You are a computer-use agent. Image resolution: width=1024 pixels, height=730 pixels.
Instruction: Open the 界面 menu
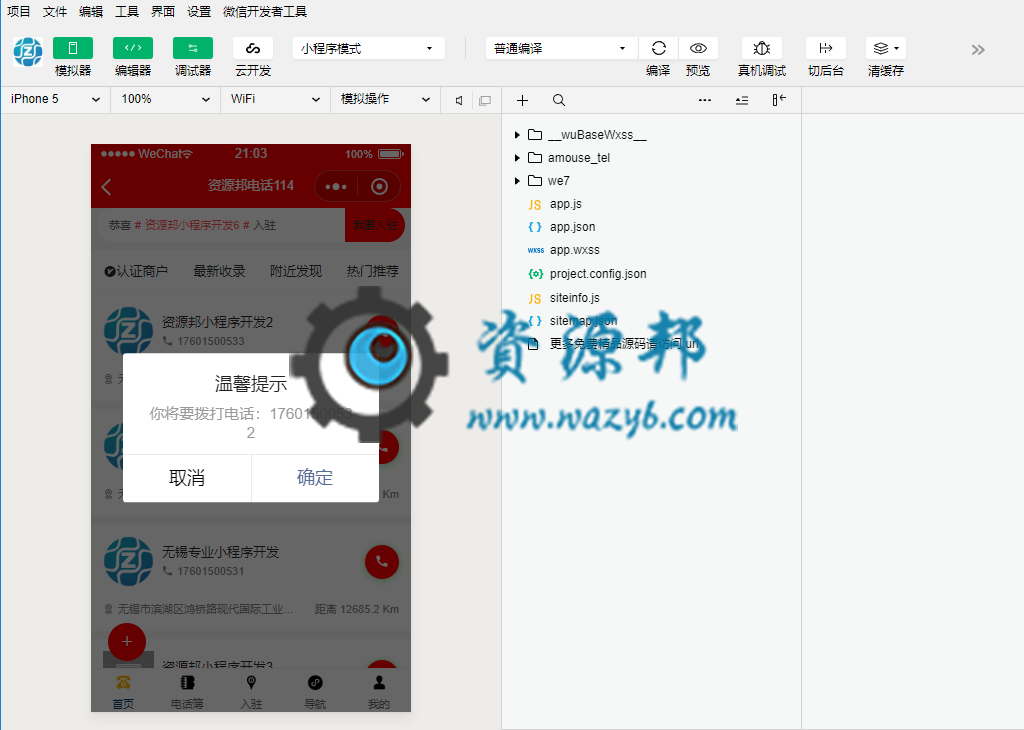163,11
